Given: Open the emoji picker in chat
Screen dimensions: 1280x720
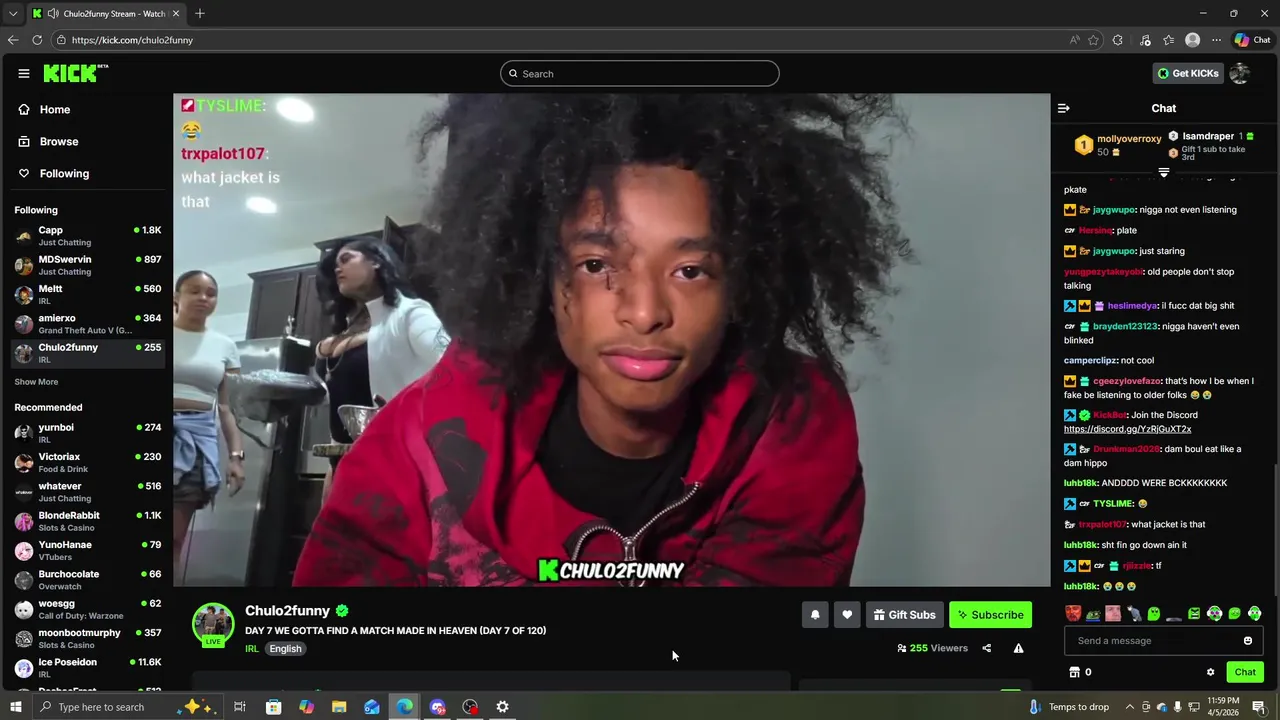Looking at the screenshot, I should (1248, 641).
